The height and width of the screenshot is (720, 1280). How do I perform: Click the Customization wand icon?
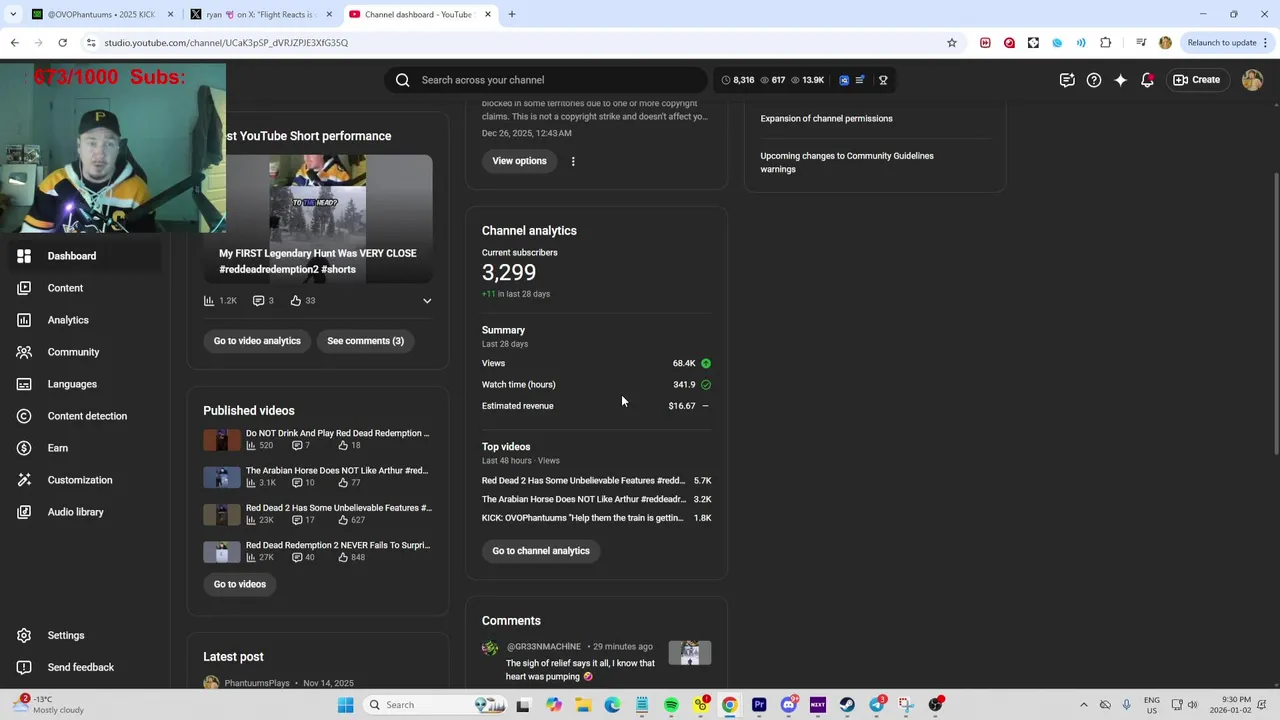[x=24, y=480]
